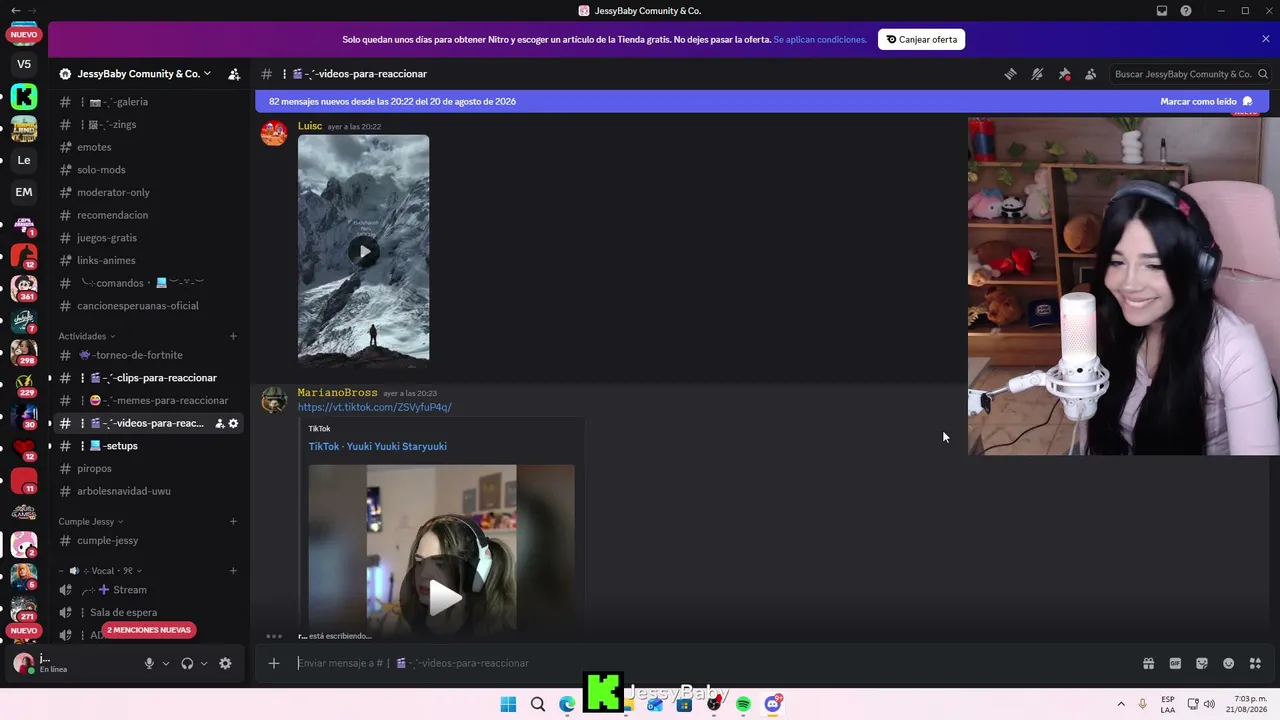Open the Windows Start menu

click(x=508, y=704)
